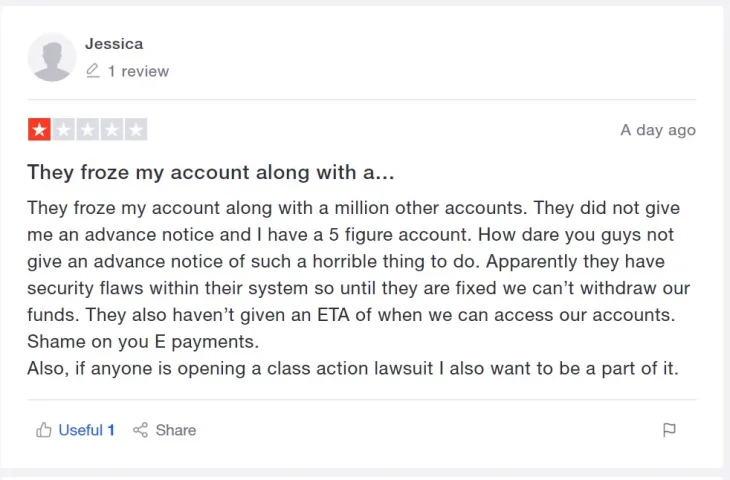
Task: Click the fourth grey star
Action: pos(112,129)
